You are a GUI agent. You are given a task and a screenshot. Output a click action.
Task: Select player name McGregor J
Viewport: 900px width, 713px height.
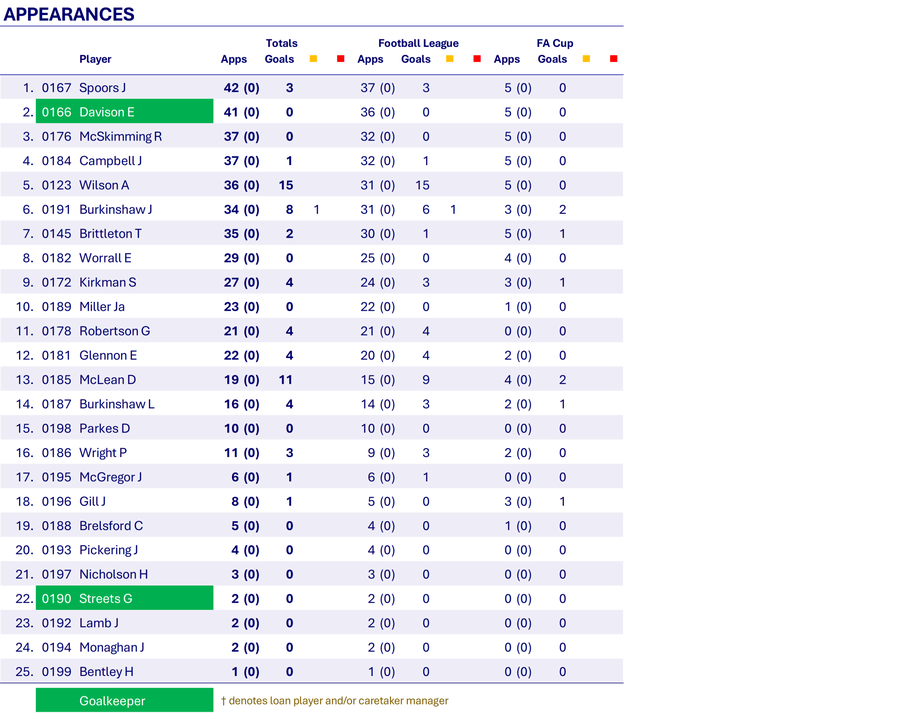110,477
